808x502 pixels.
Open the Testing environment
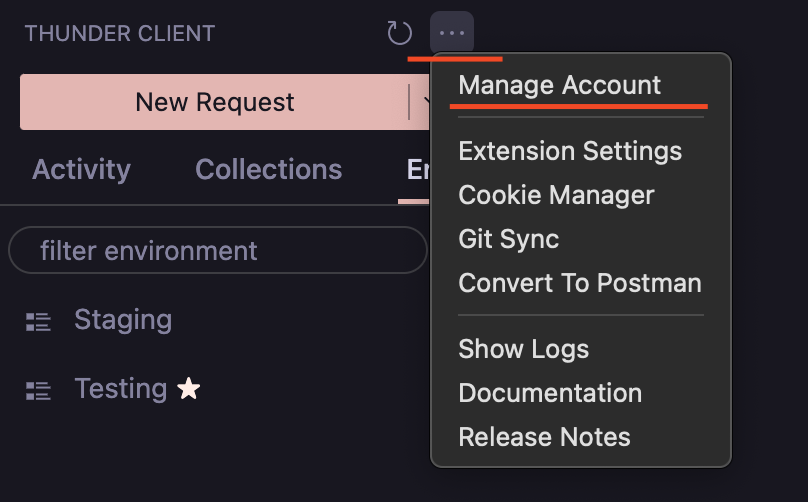click(x=120, y=388)
